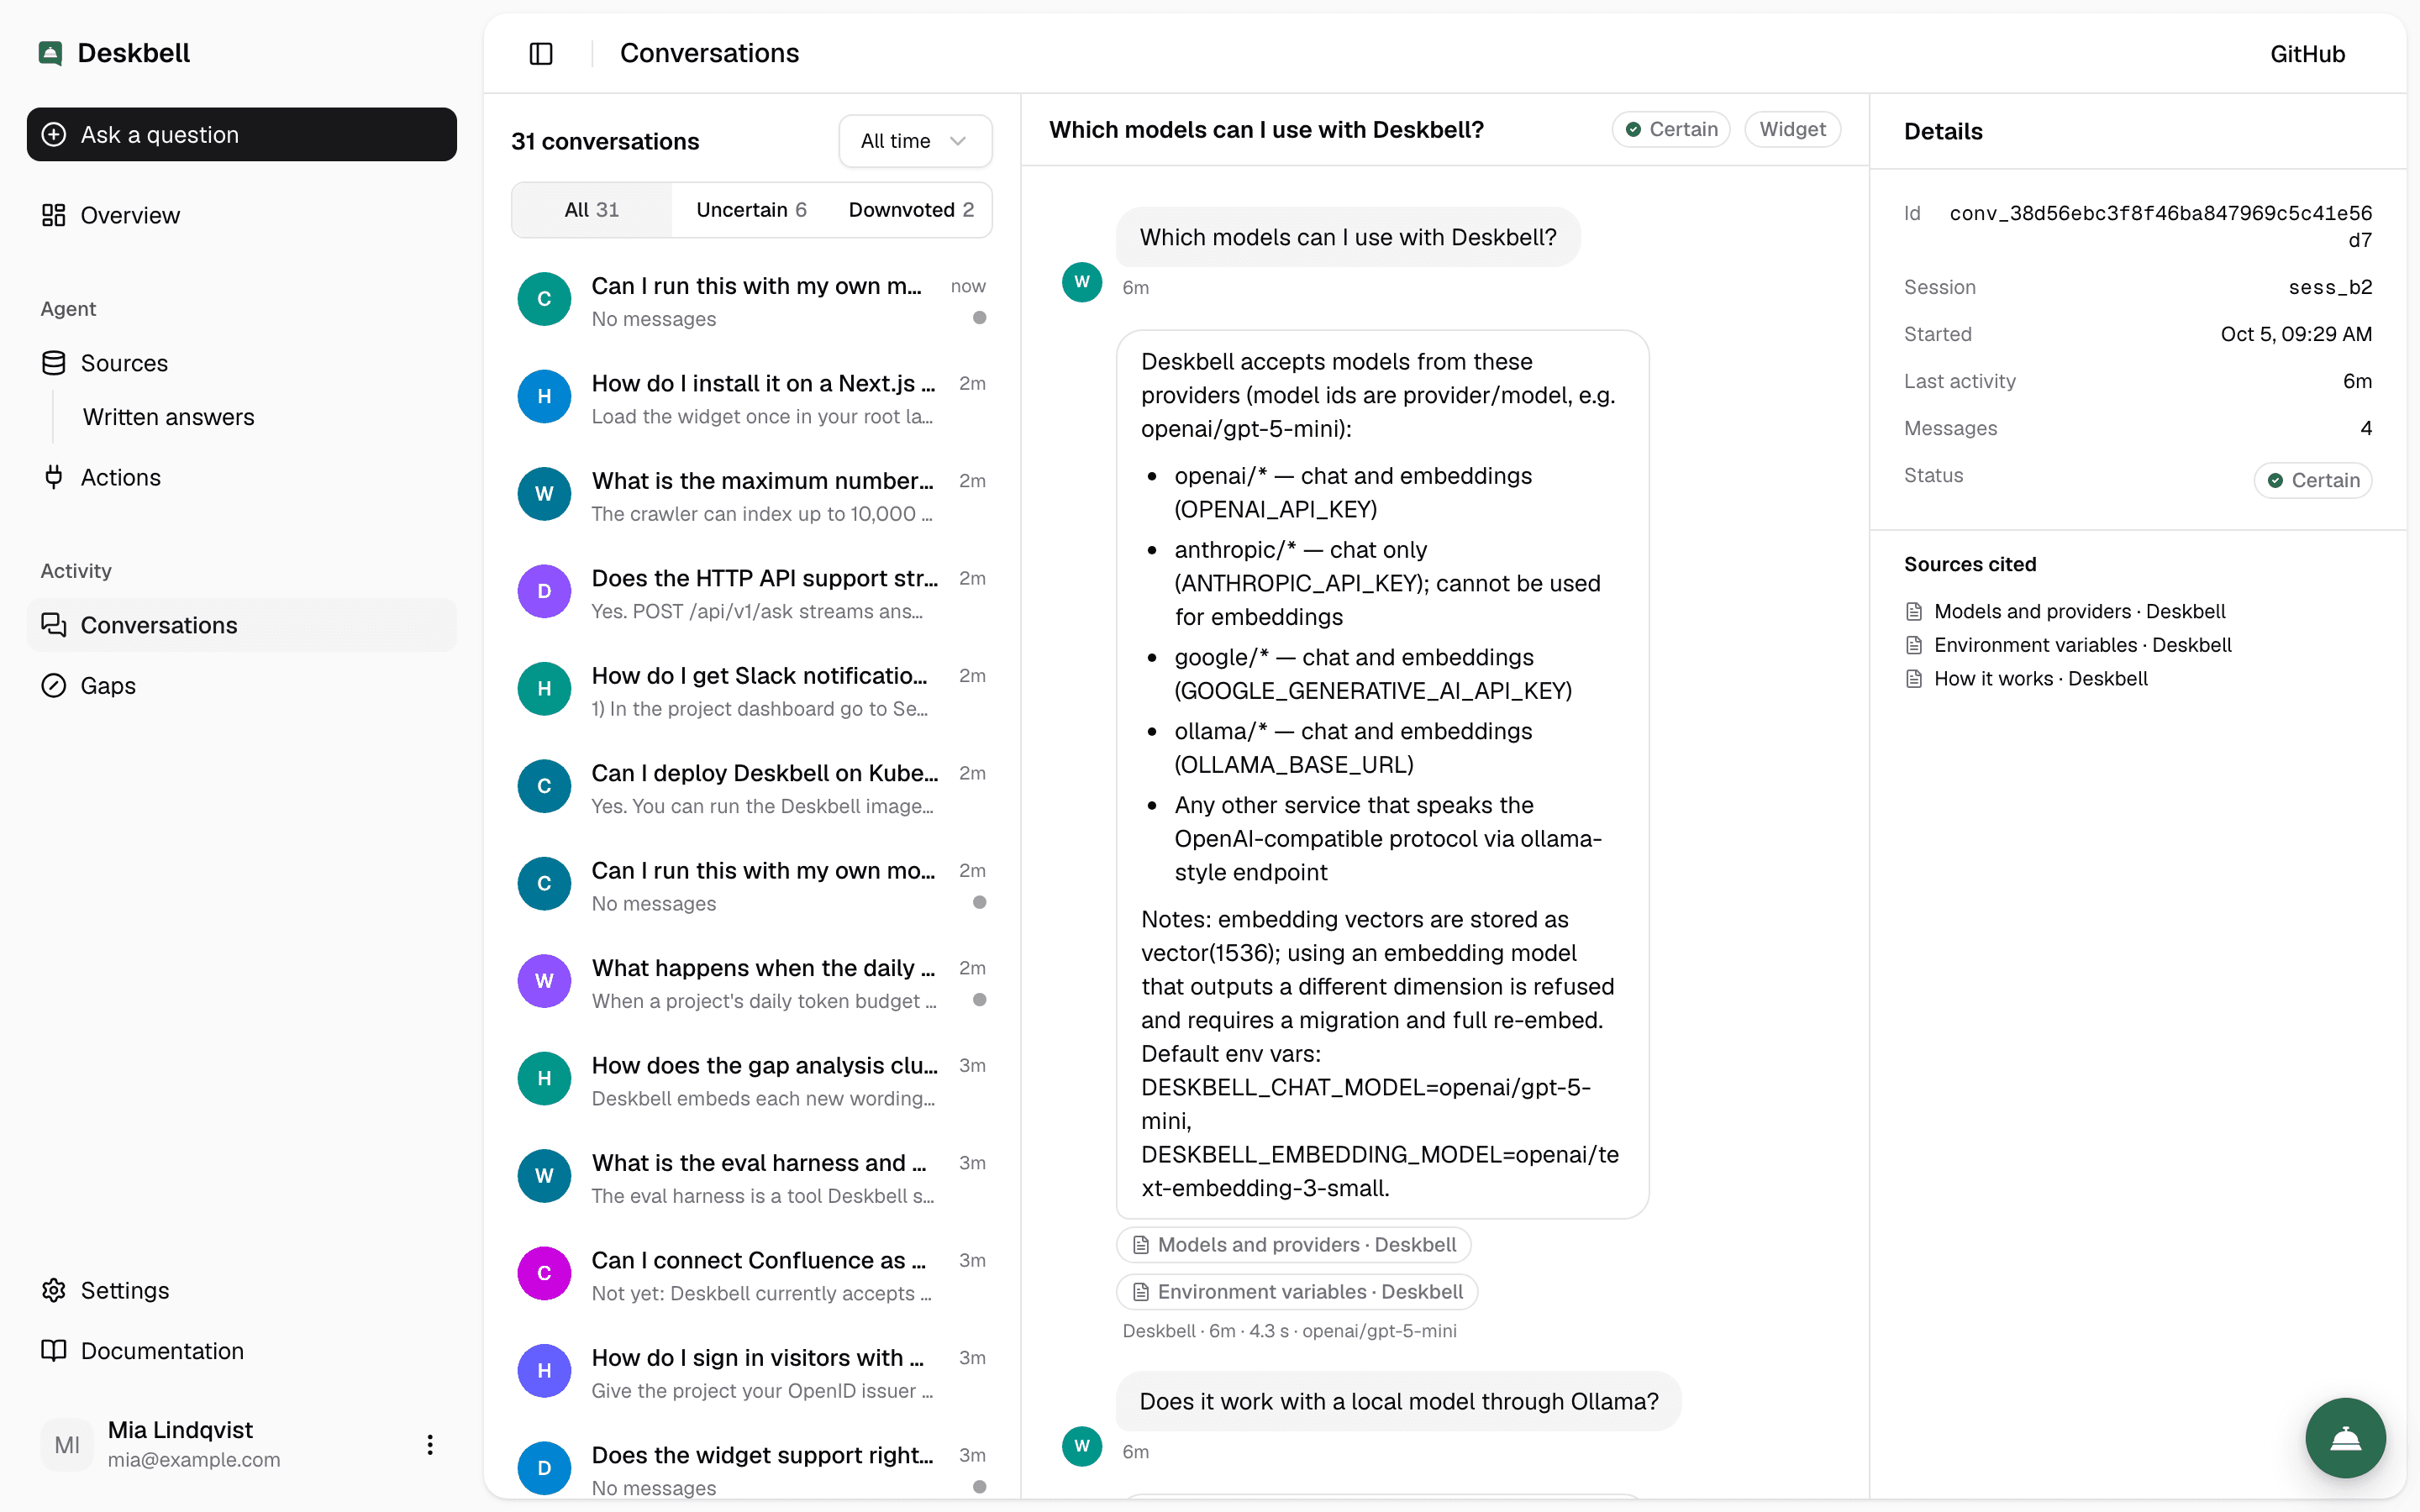The width and height of the screenshot is (2420, 1512).
Task: Go to Overview page
Action: (242, 215)
